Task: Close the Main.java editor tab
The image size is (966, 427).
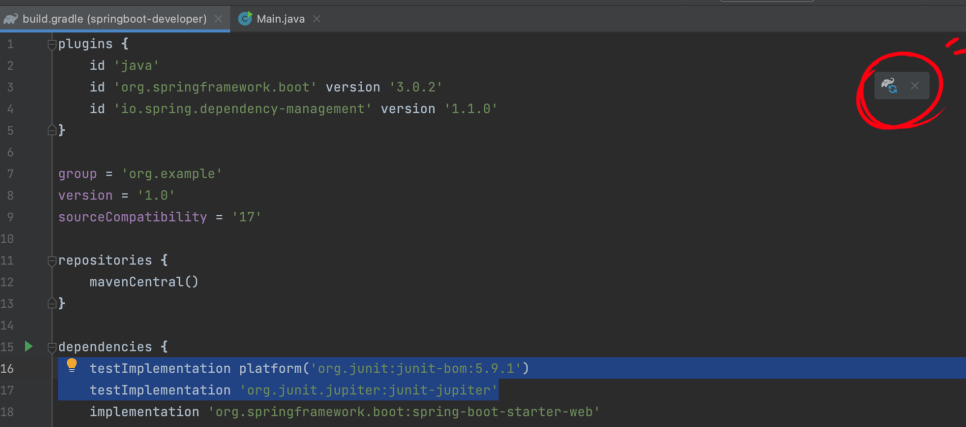Action: pyautogui.click(x=317, y=19)
